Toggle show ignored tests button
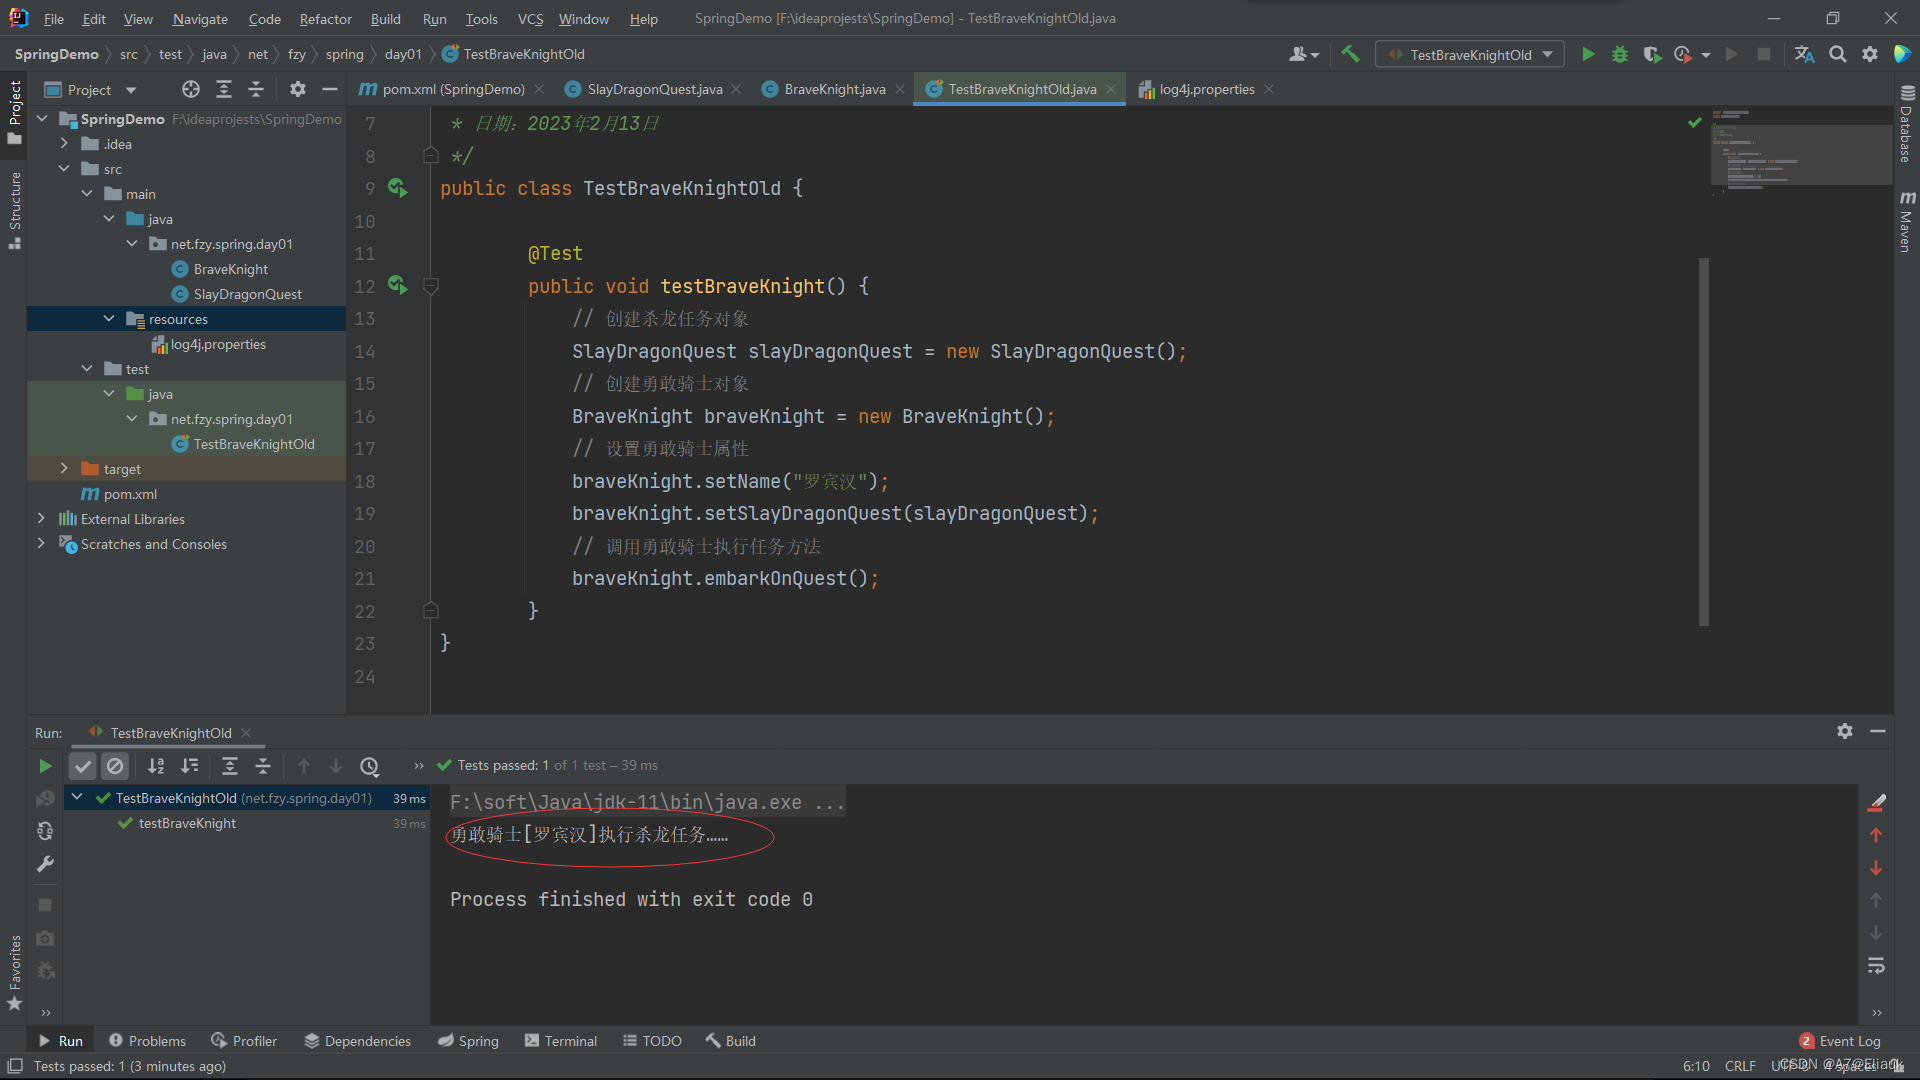Viewport: 1920px width, 1080px height. (x=116, y=766)
